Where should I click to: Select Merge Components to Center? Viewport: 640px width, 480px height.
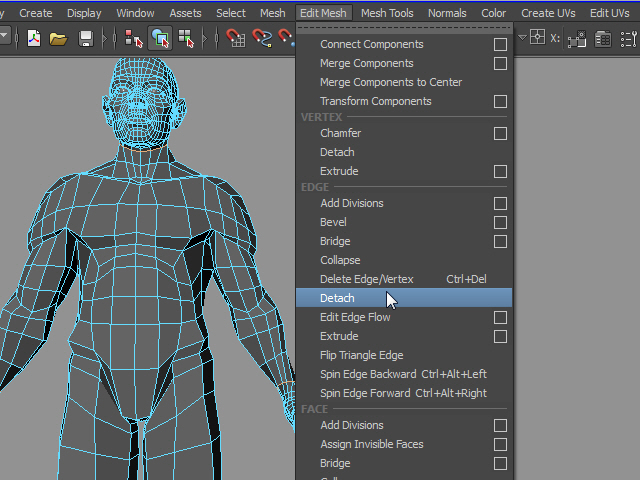(390, 82)
